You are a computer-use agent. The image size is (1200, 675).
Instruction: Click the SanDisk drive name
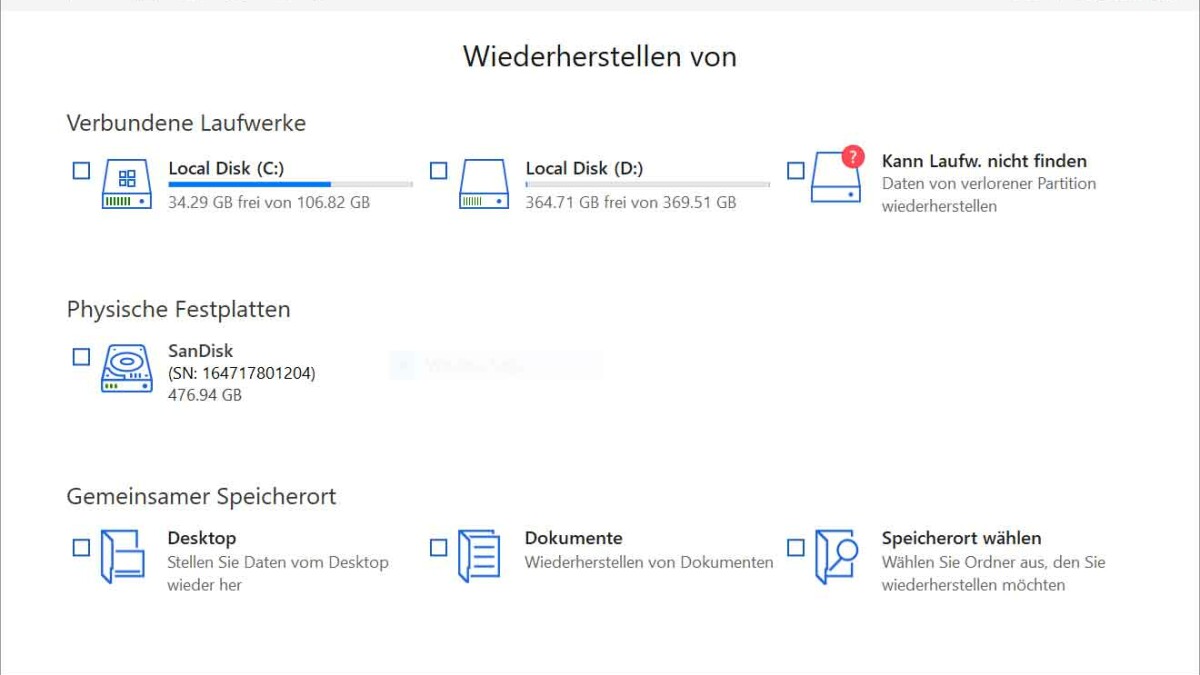click(x=200, y=351)
